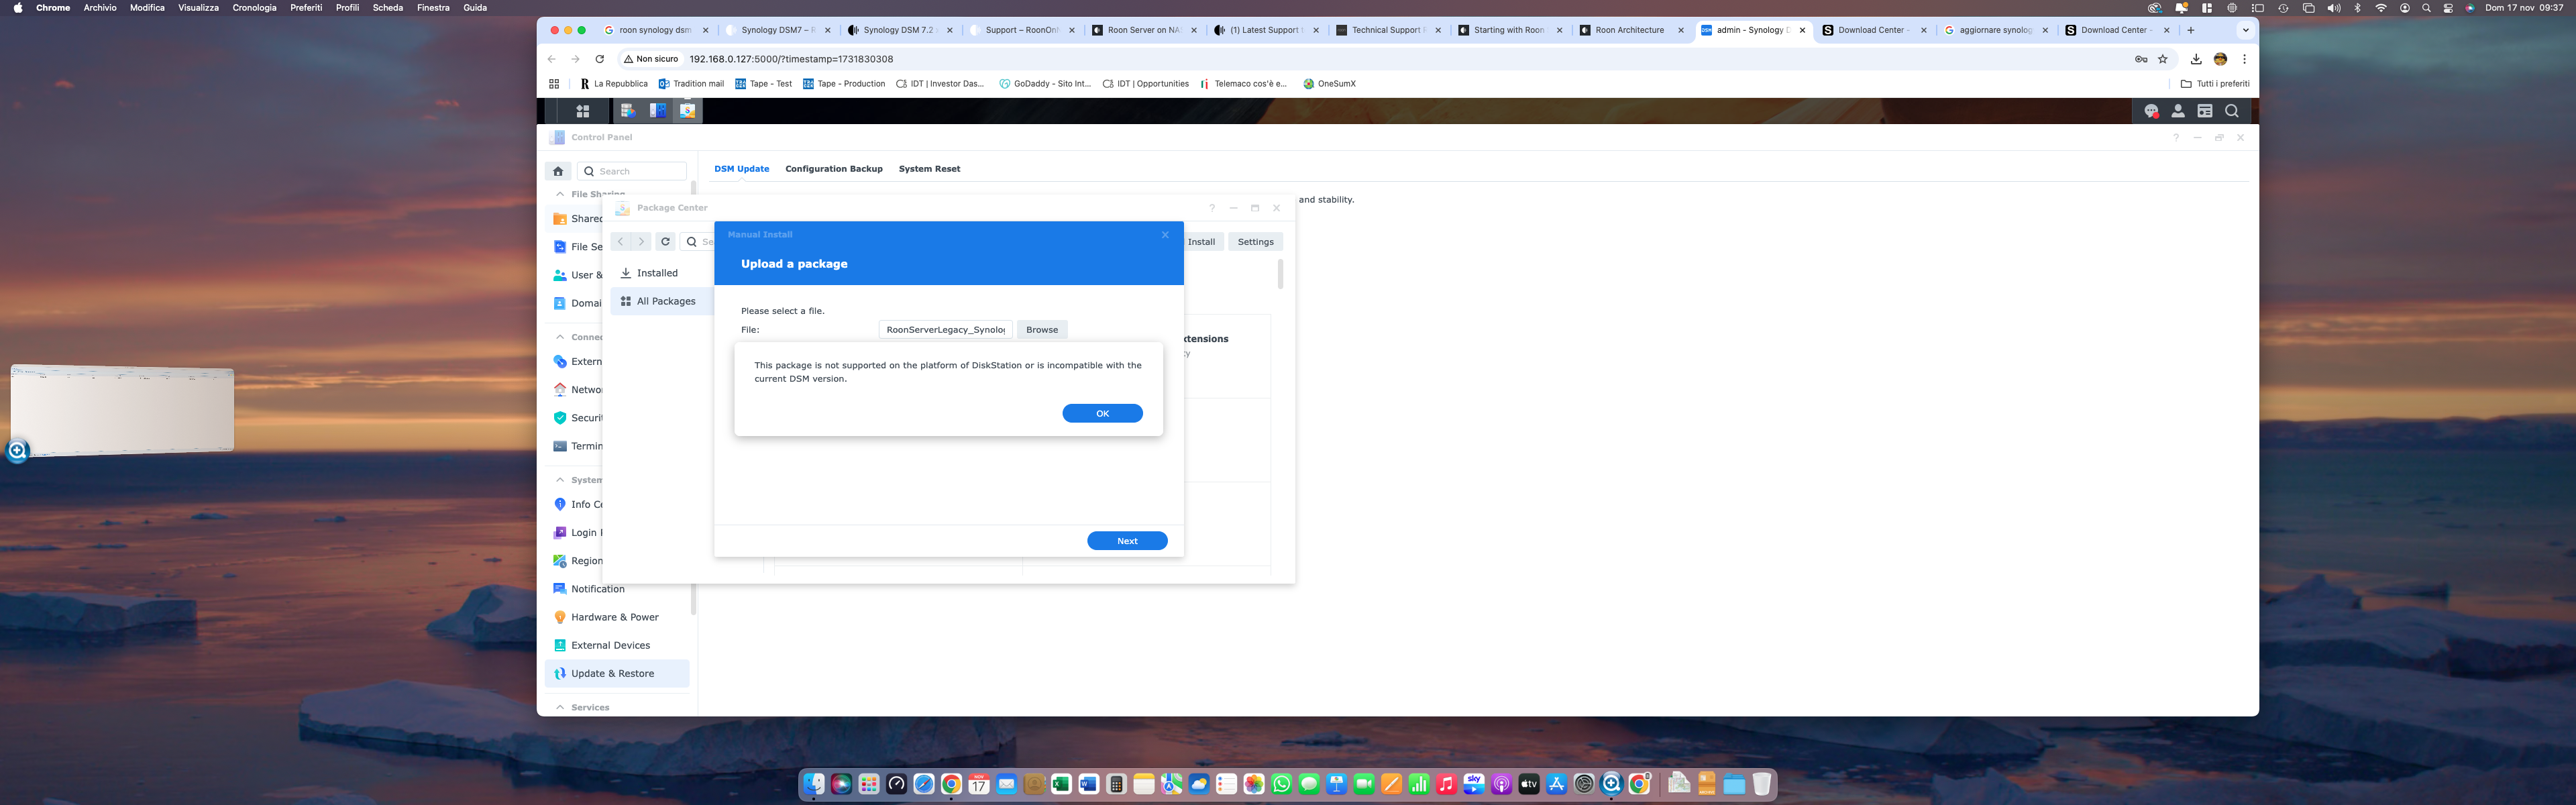Switch to the aggiornare synology tab
The image size is (2576, 805).
click(1995, 30)
